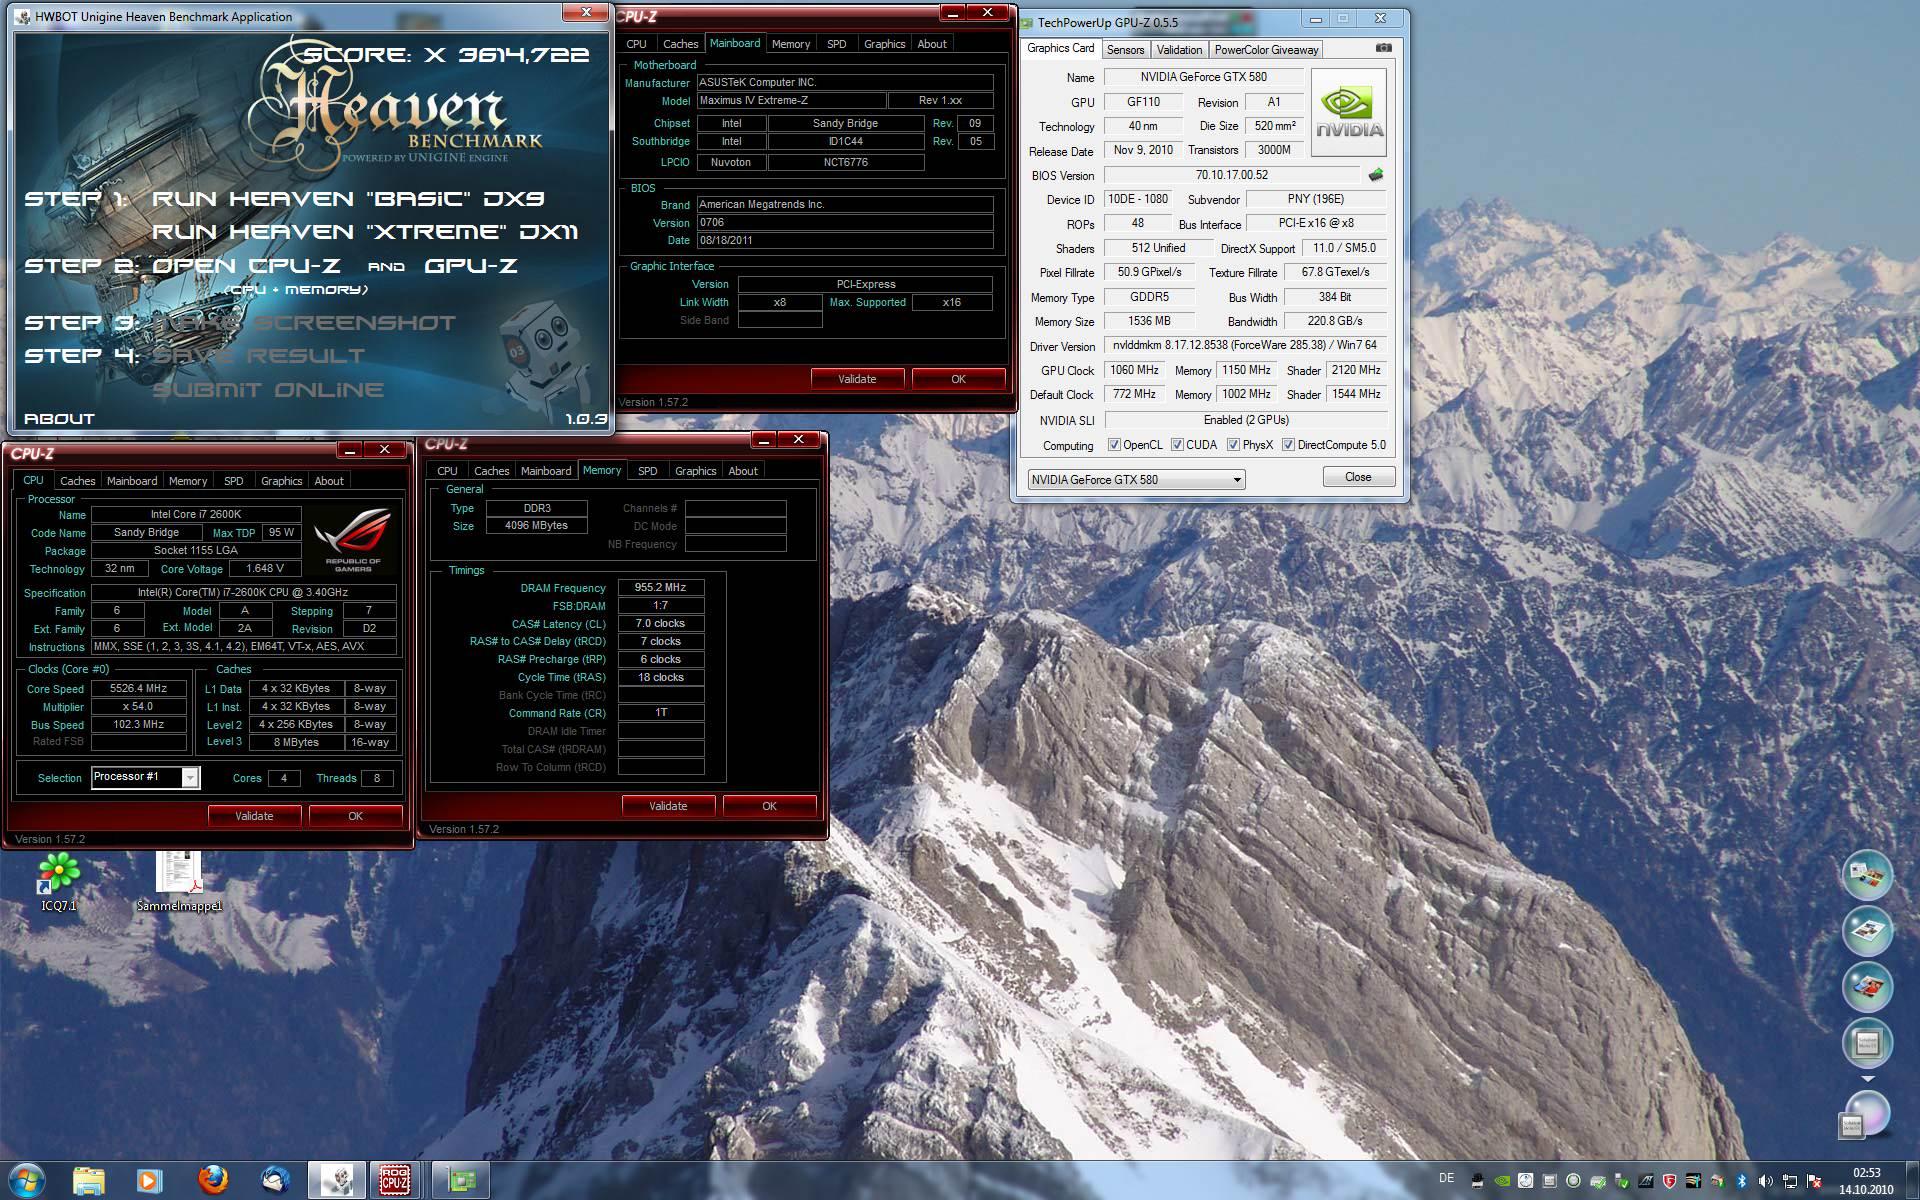Select About tab in the Mainboard CPU-Z window
Screen dimensions: 1920x1200
coord(932,44)
